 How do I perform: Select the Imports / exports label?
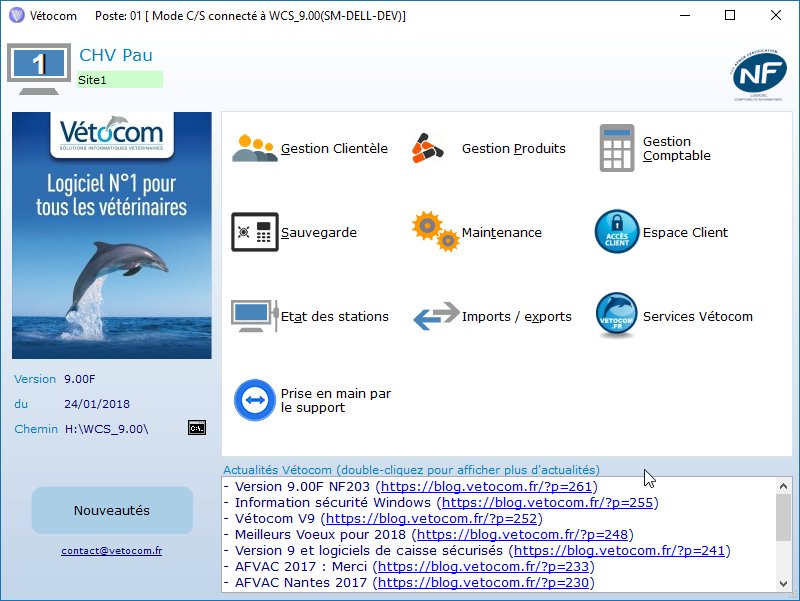[516, 316]
